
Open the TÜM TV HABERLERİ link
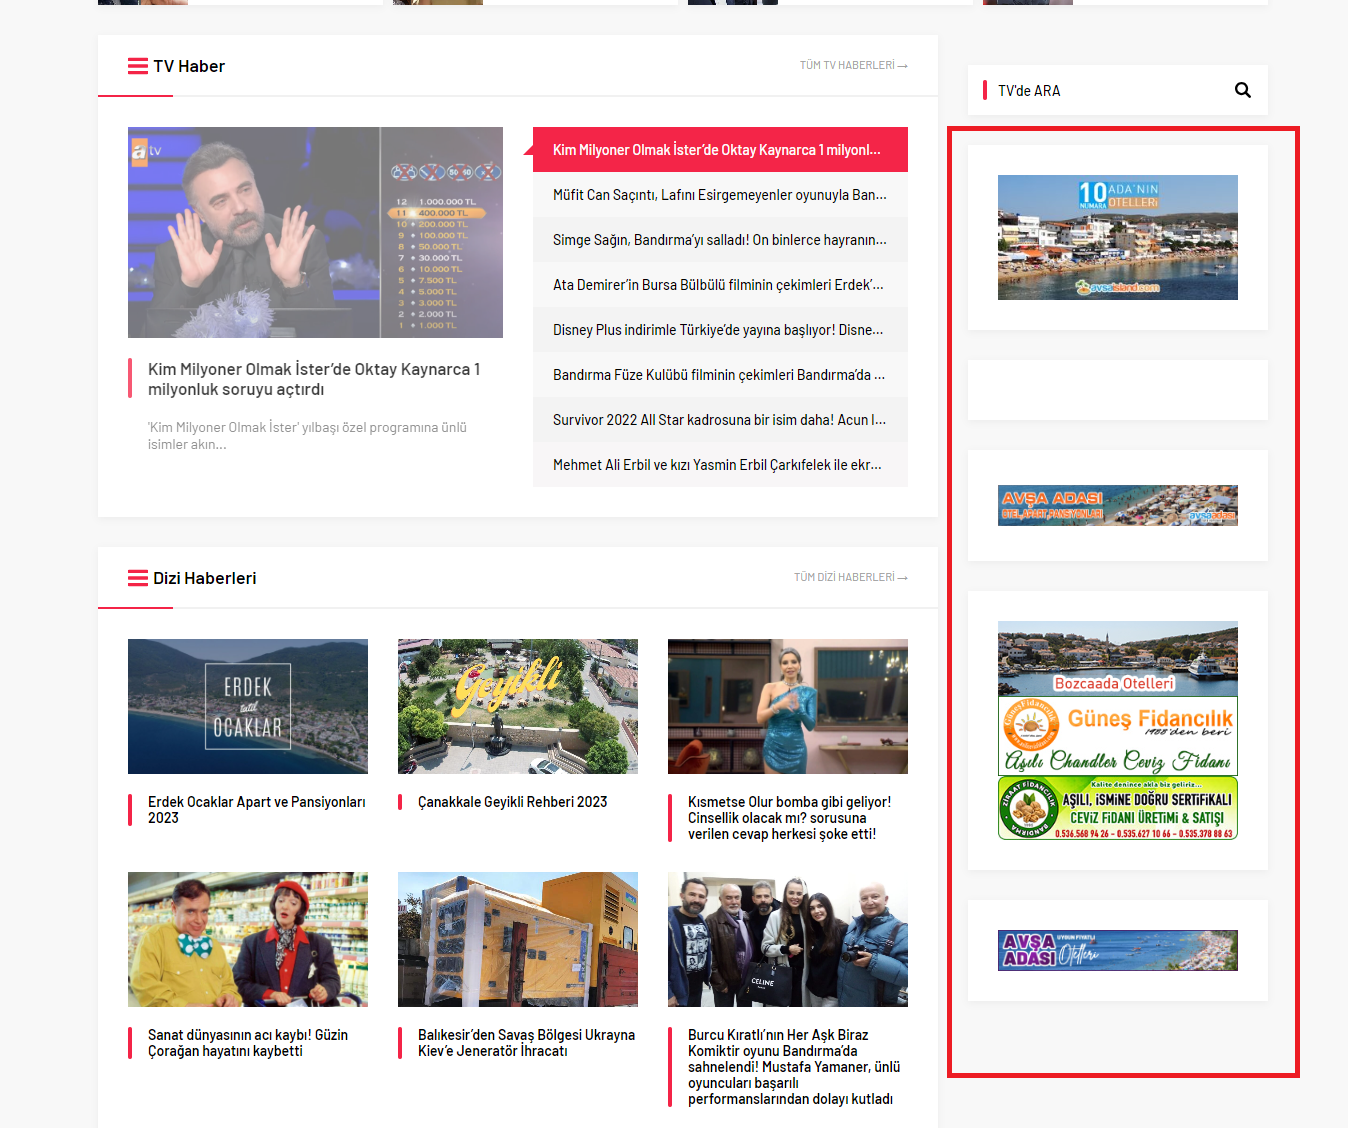coord(852,66)
